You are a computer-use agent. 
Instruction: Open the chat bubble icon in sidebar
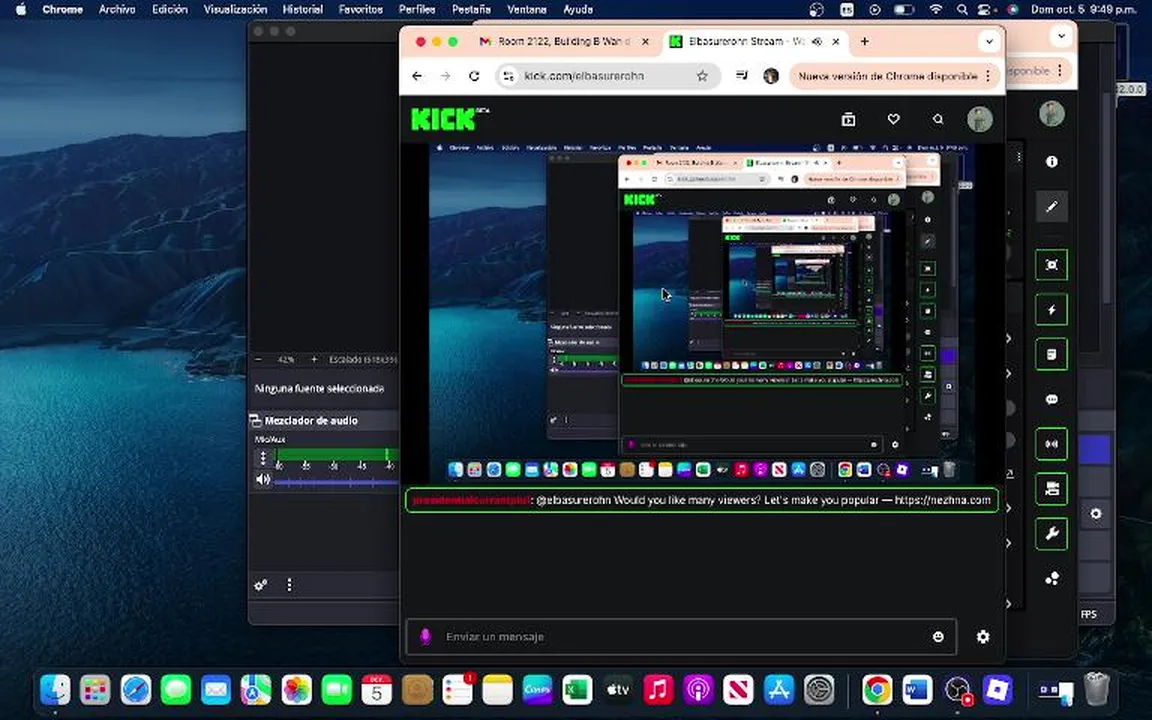point(1051,400)
